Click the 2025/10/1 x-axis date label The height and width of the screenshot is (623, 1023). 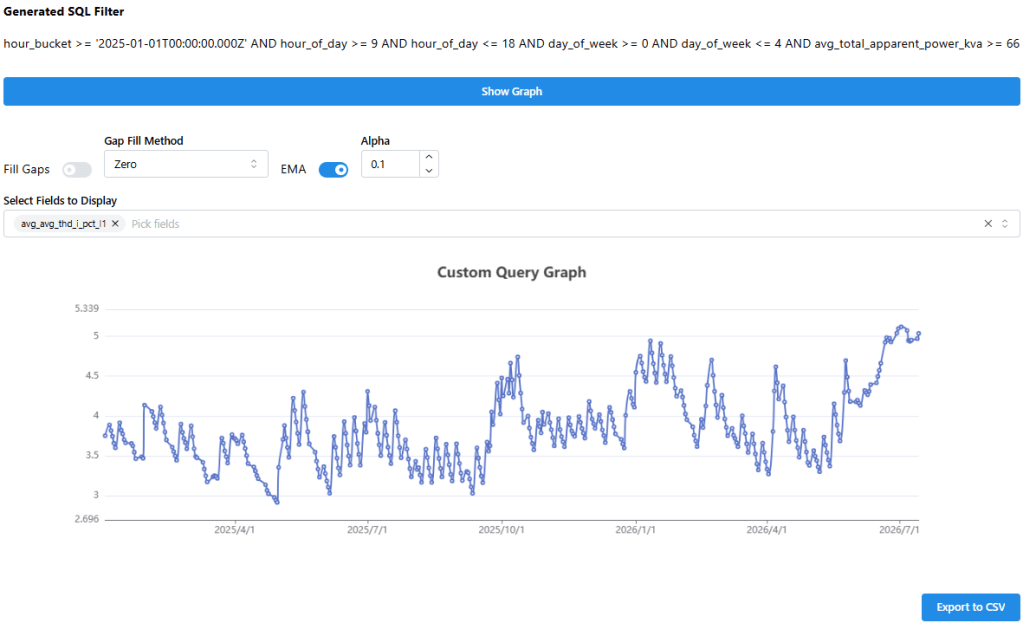pos(501,530)
